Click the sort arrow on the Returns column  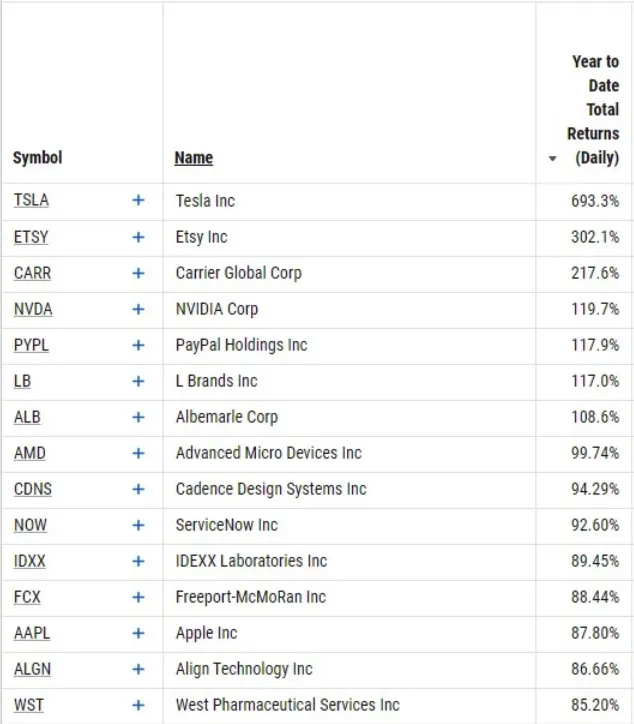click(553, 159)
